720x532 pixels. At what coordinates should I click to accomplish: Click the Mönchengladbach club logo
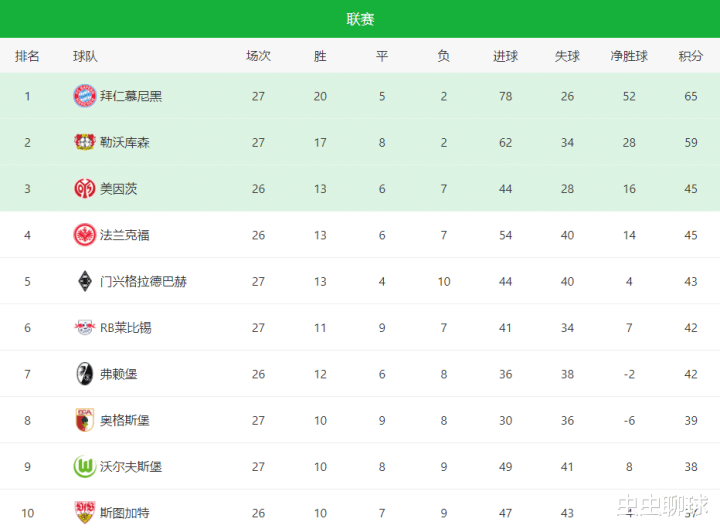point(84,281)
